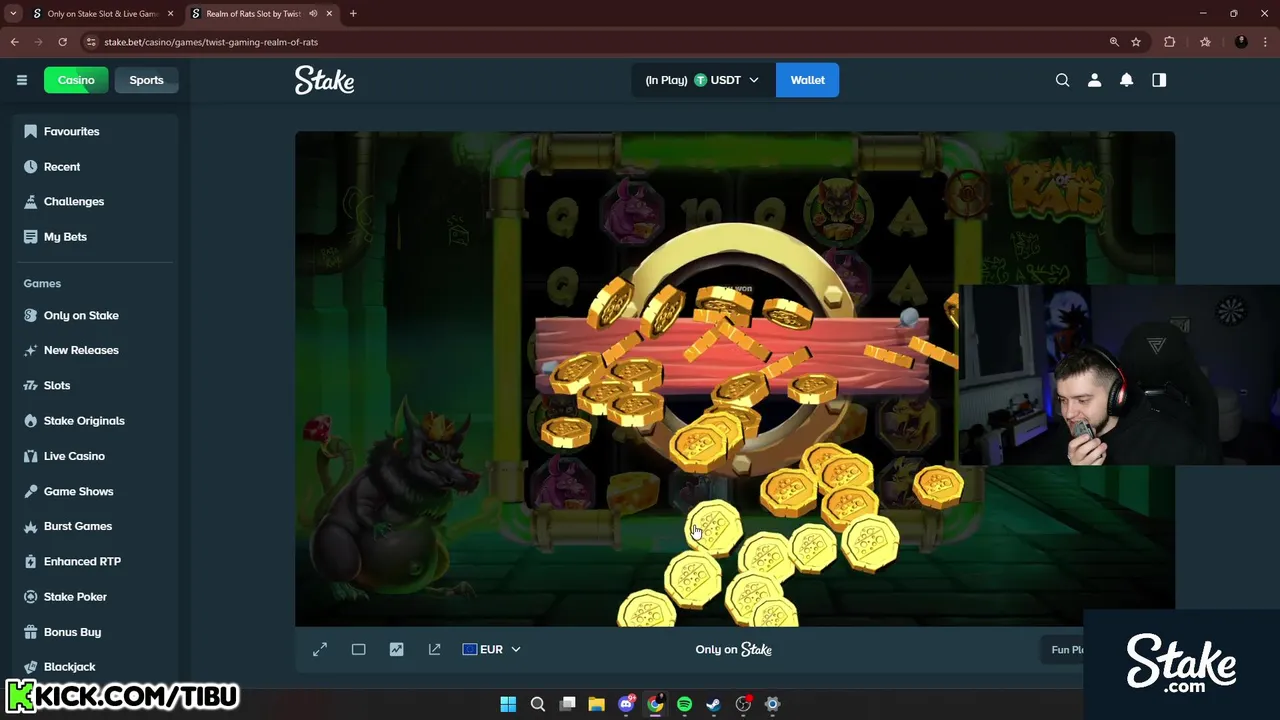Pop out the game window icon
The image size is (1280, 720).
point(434,649)
